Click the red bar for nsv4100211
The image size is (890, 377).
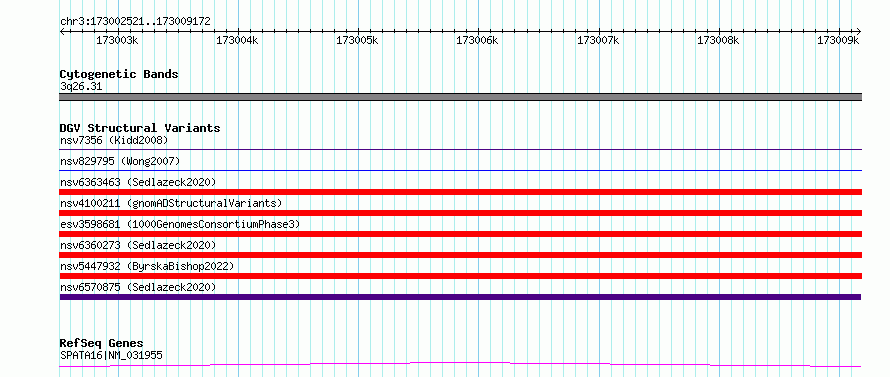coord(461,213)
